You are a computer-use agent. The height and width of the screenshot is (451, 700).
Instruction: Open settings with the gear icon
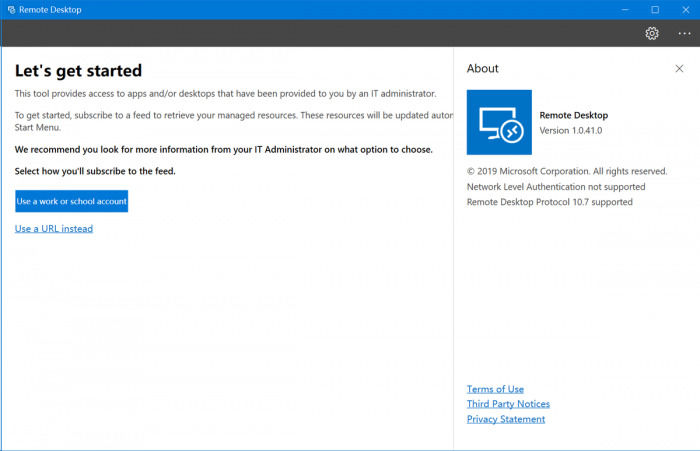point(652,33)
